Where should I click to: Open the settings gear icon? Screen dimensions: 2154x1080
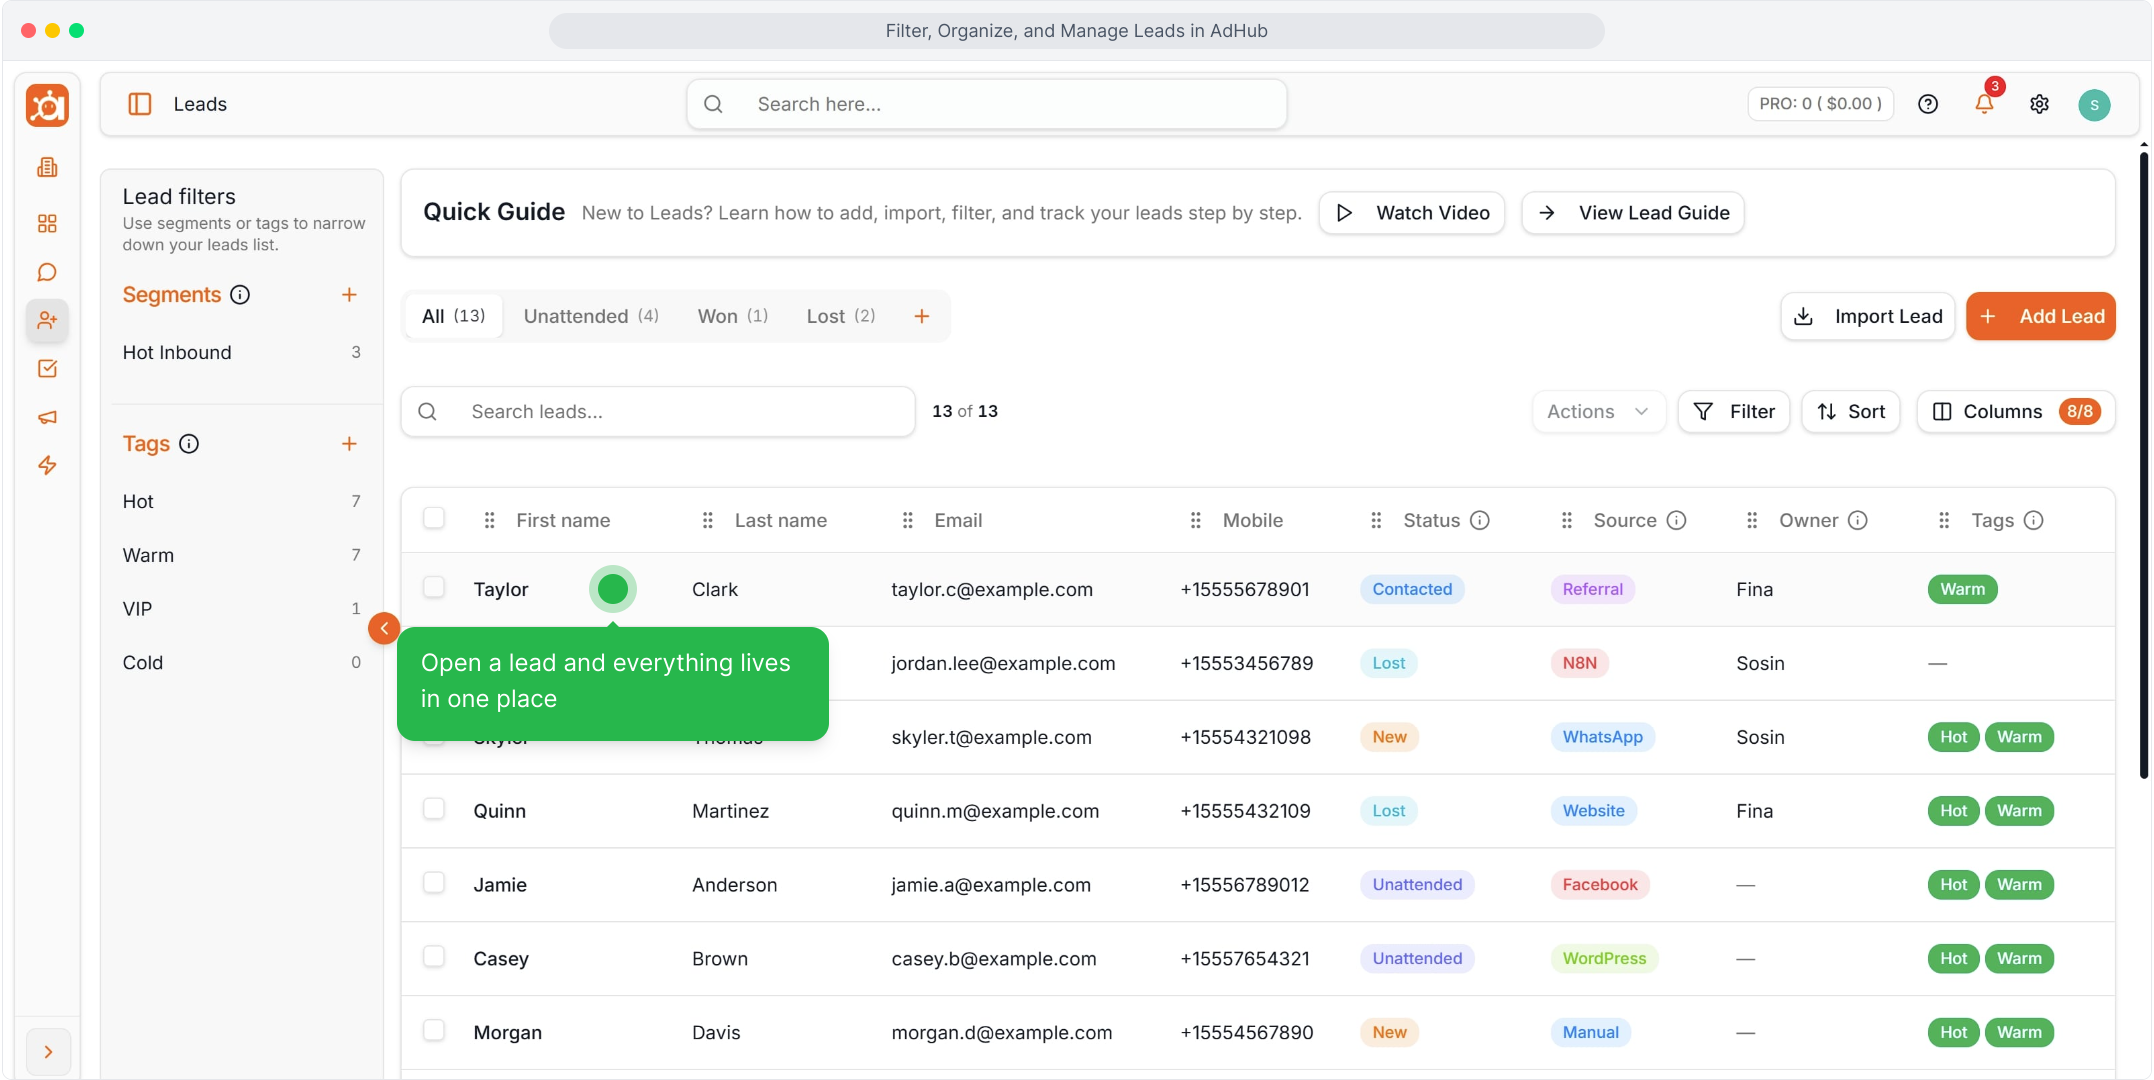coord(2040,104)
